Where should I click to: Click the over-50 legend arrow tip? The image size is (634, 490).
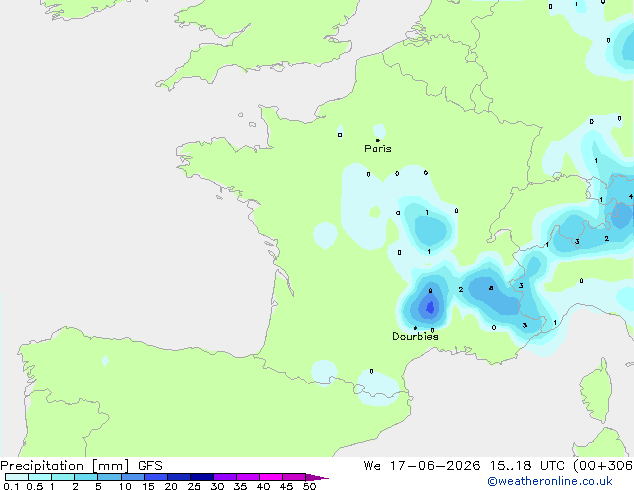[317, 477]
